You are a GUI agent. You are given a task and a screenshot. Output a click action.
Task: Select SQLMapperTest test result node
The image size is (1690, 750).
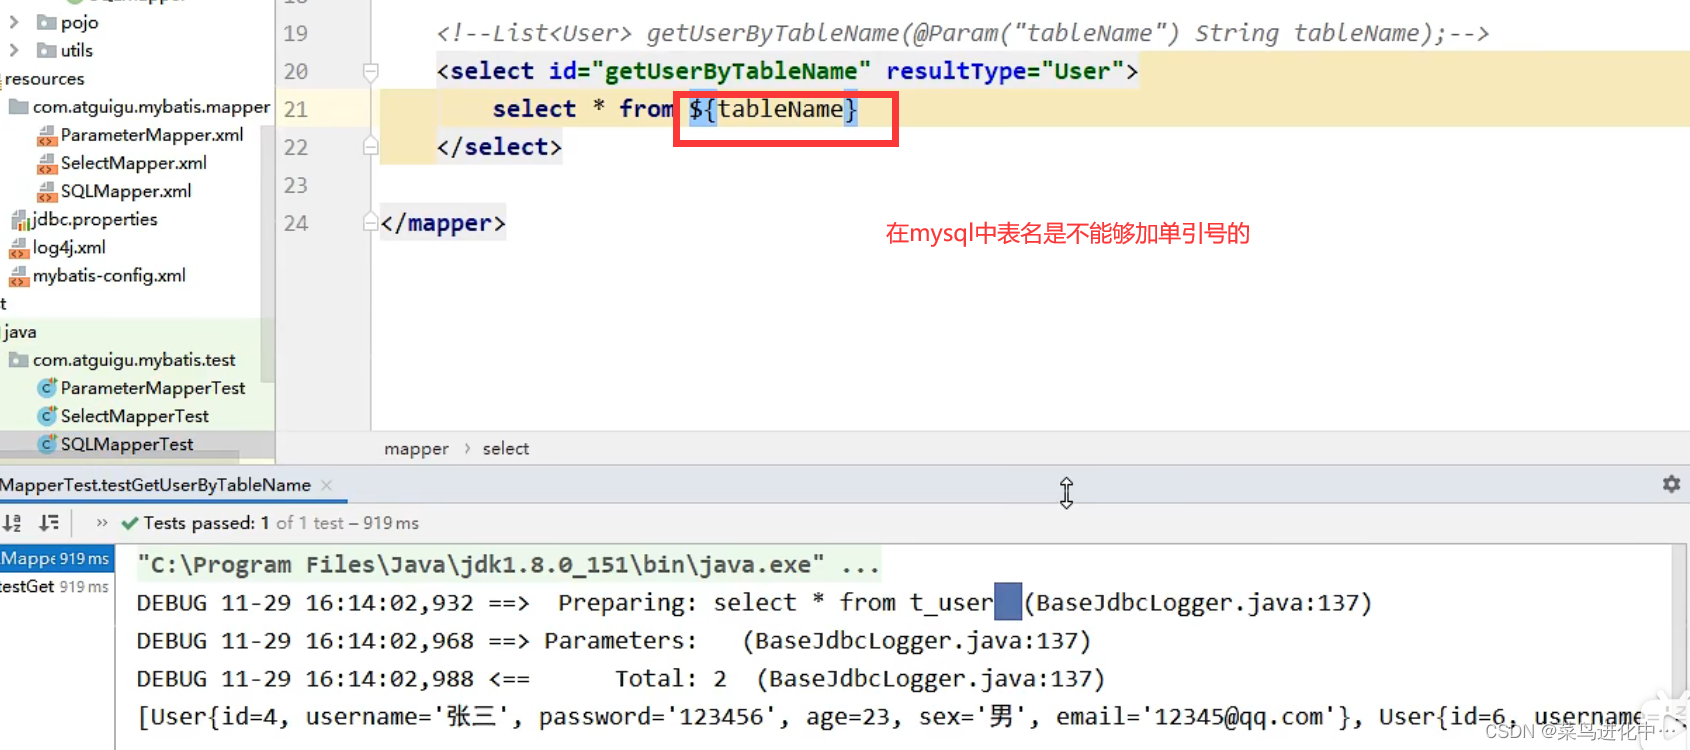56,559
